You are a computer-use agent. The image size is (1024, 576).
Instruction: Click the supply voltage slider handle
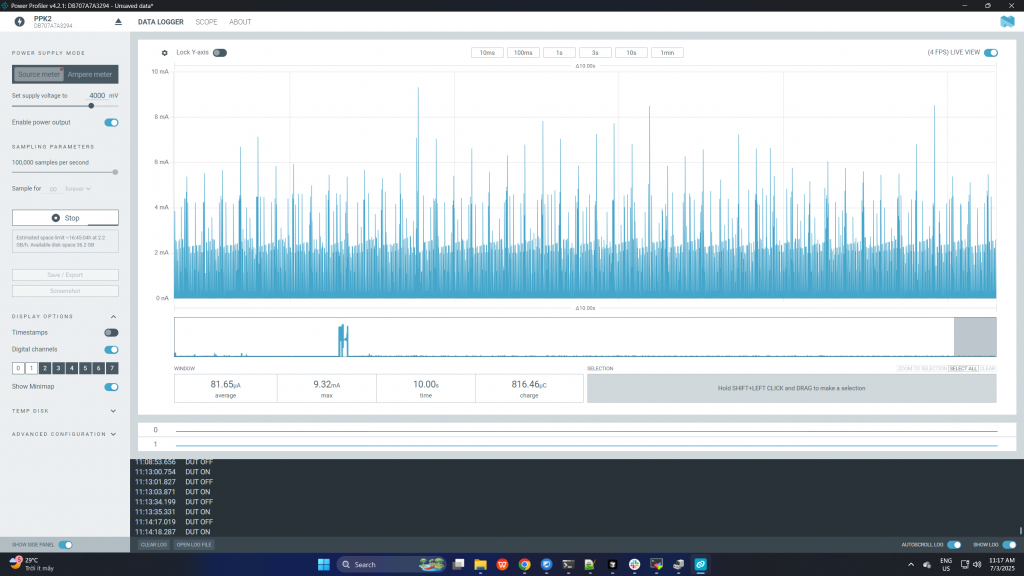coord(91,105)
